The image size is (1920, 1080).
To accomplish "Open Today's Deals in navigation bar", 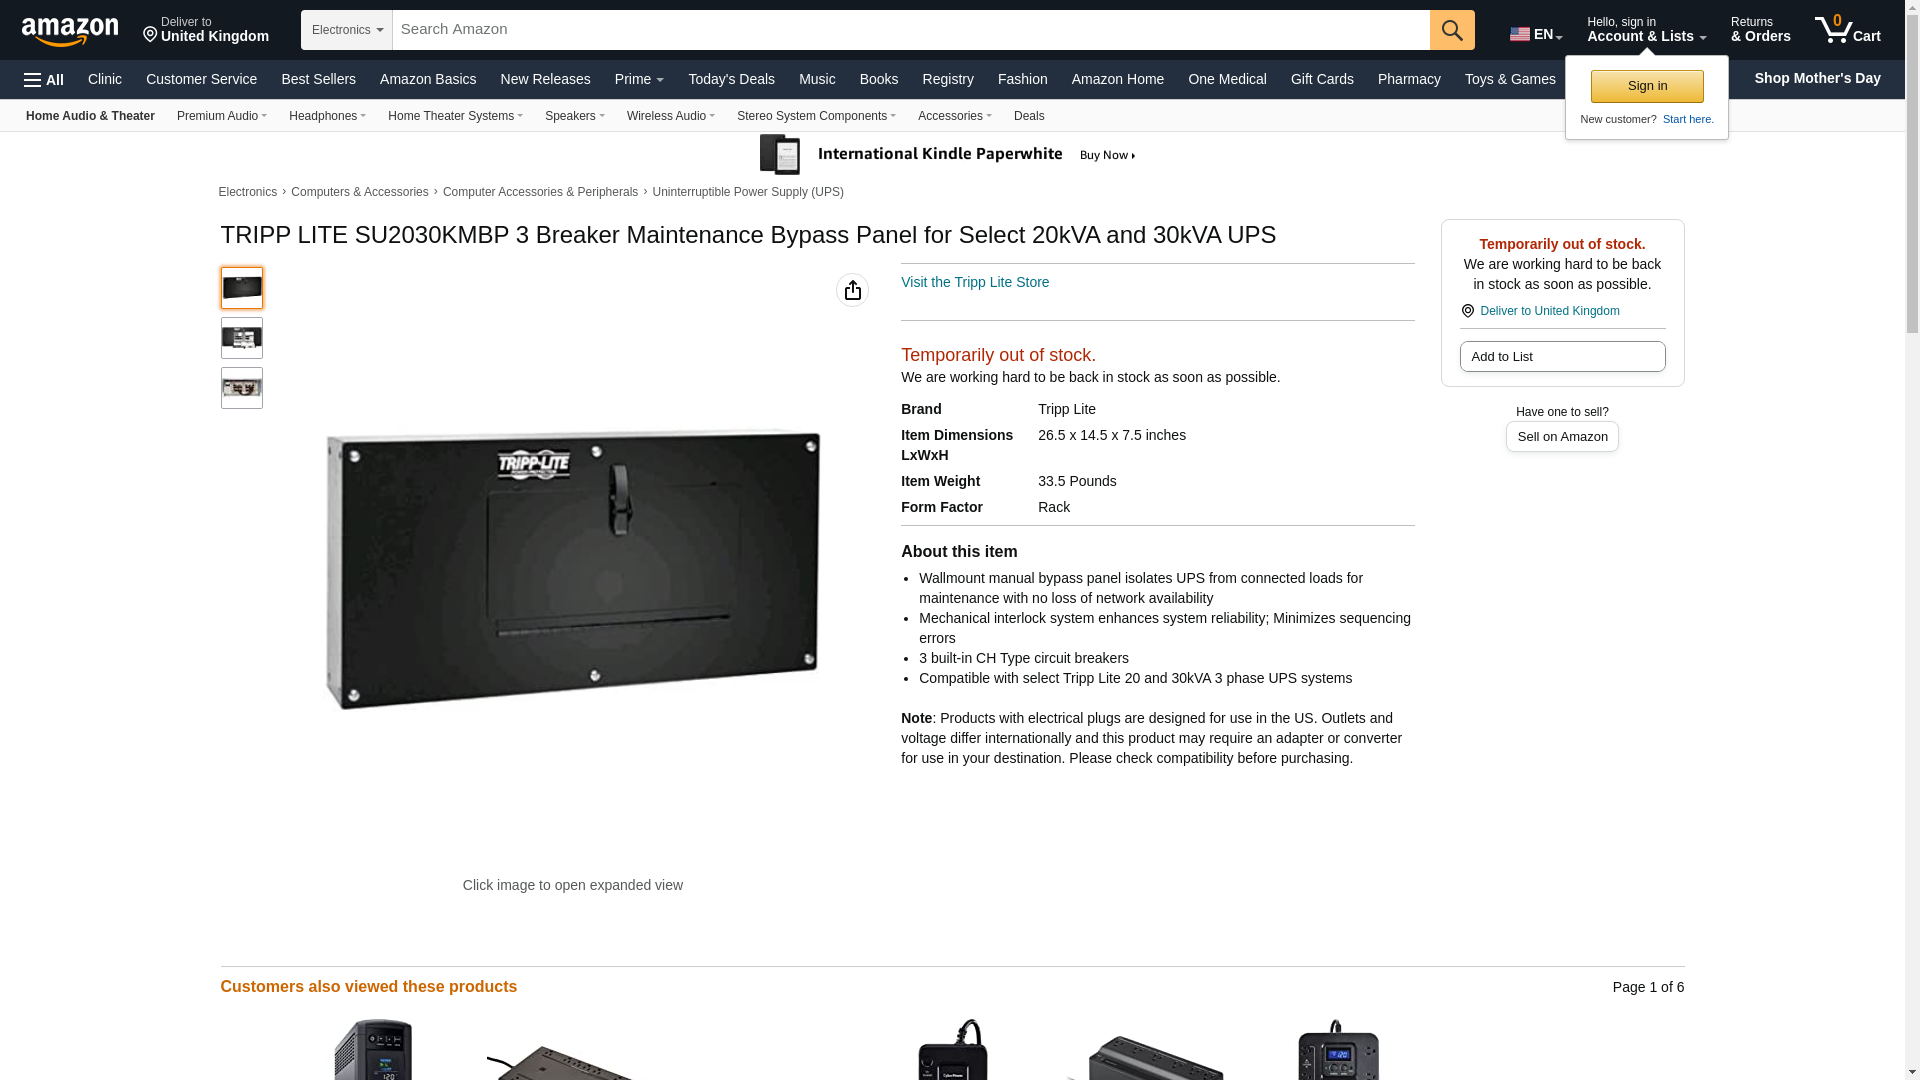I will click(731, 79).
